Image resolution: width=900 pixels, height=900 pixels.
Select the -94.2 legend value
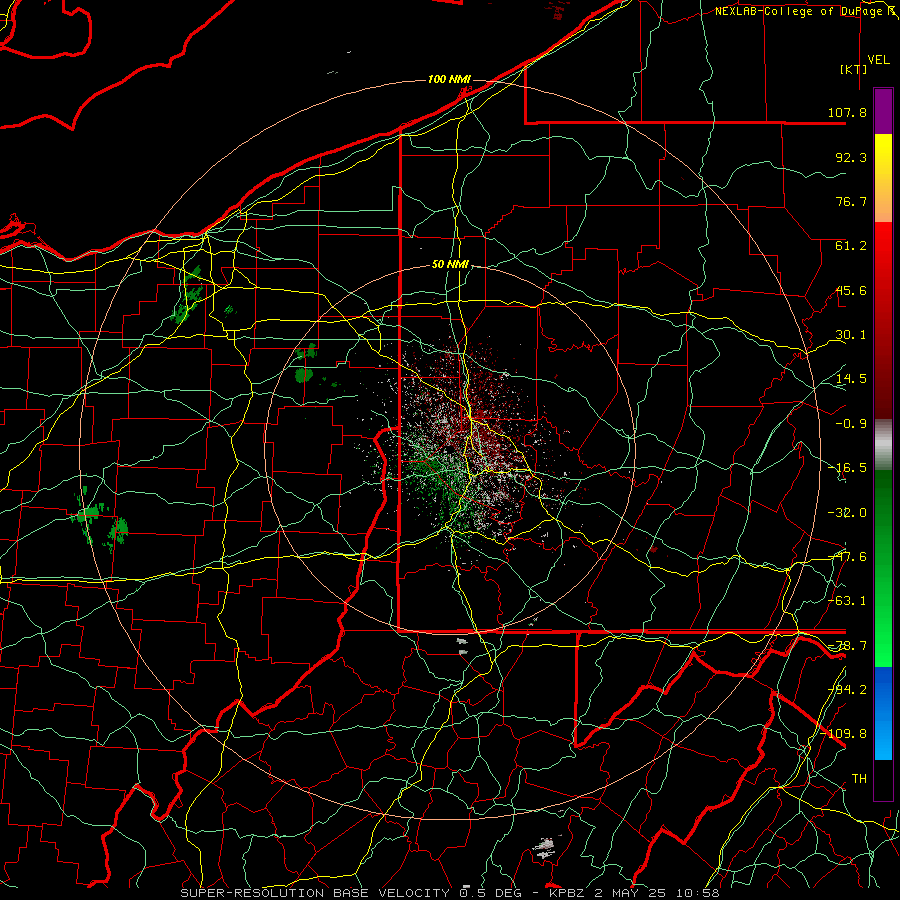tap(847, 690)
